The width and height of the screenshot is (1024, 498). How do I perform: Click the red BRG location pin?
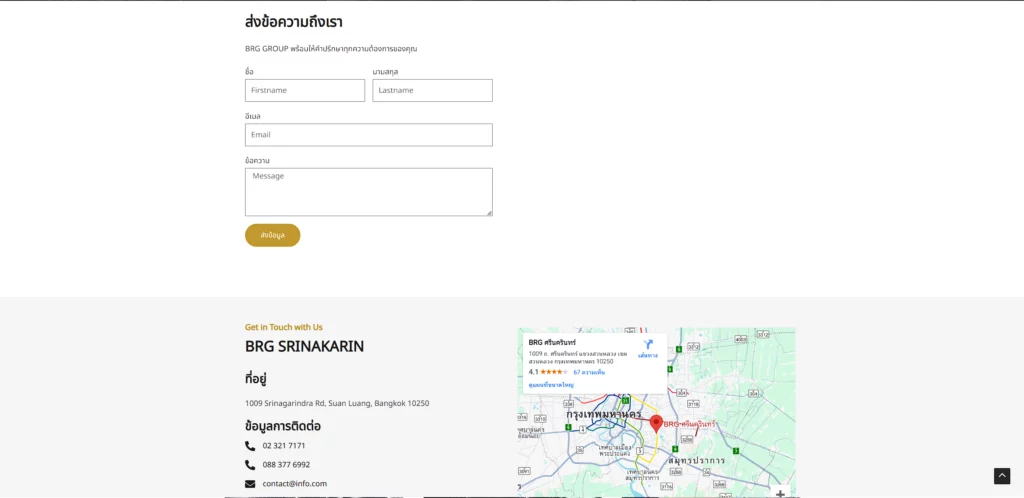656,423
